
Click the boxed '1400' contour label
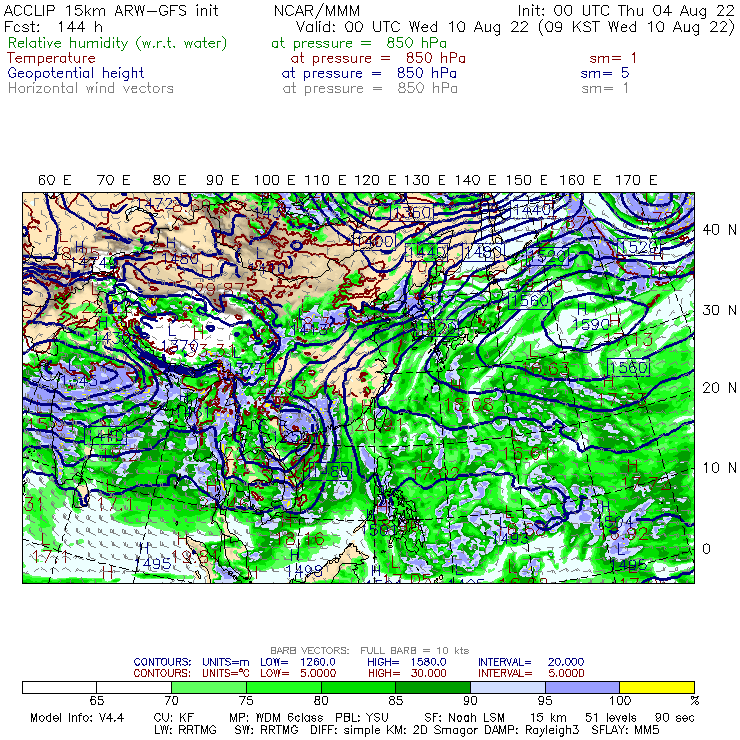tap(374, 242)
